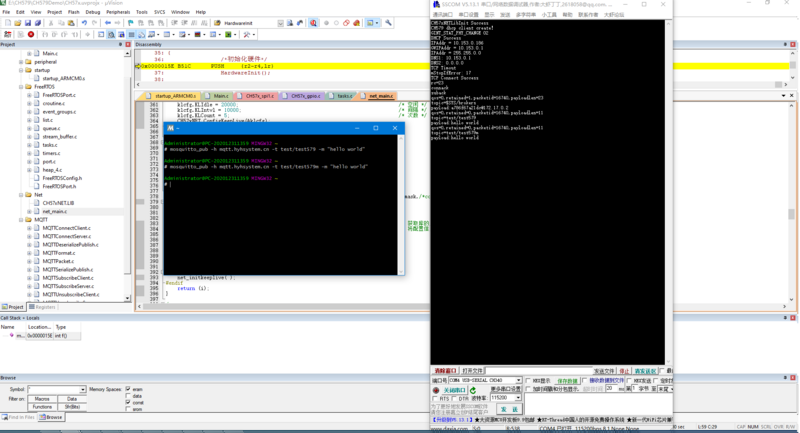Expand the tasks.c node in project tree
The width and height of the screenshot is (800, 433).
click(29, 145)
